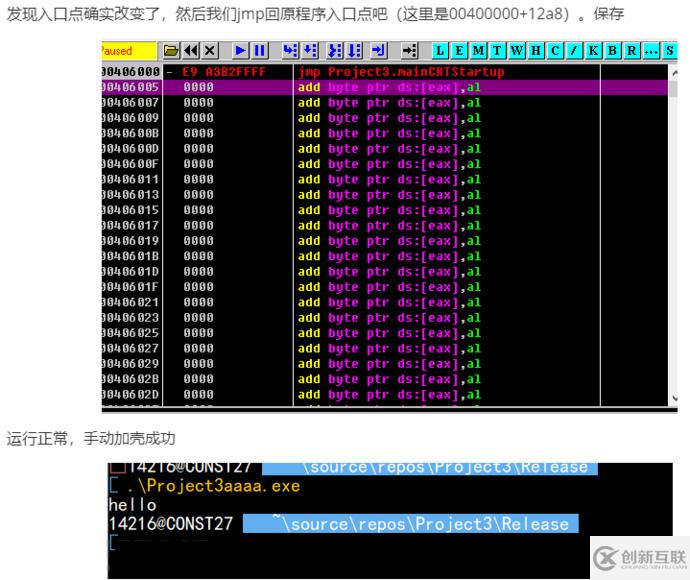This screenshot has height=580, width=690.
Task: Open the Breakpoints window (B)
Action: pos(612,51)
